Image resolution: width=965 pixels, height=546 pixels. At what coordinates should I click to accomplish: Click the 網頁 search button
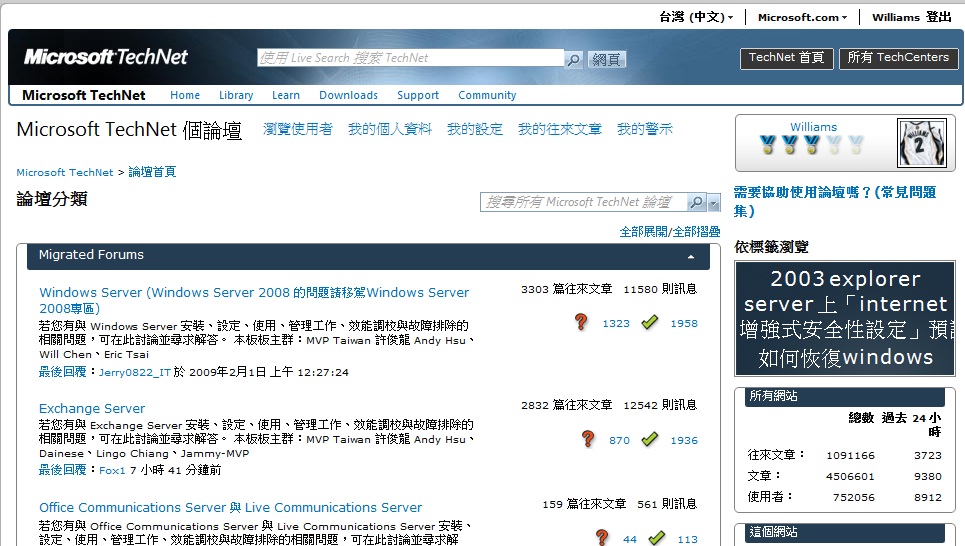[x=606, y=59]
